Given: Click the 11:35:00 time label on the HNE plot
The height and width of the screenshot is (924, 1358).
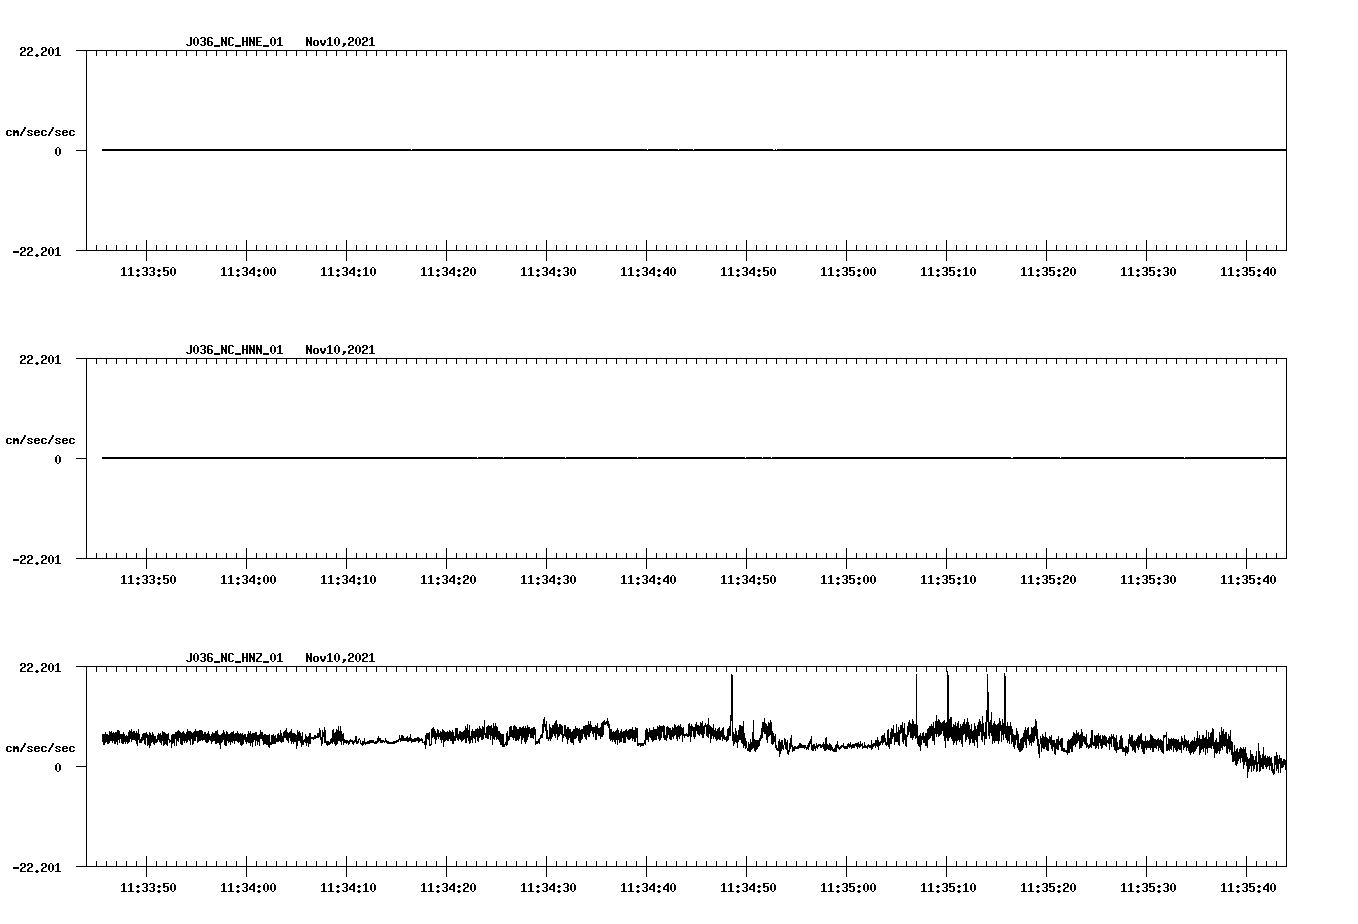Looking at the screenshot, I should coord(848,272).
